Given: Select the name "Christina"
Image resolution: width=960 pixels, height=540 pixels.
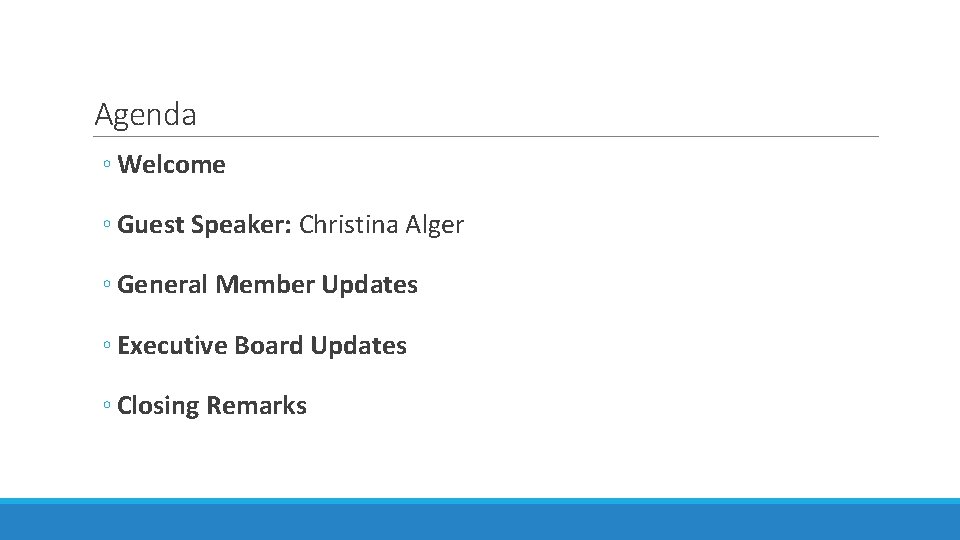Looking at the screenshot, I should (x=348, y=224).
